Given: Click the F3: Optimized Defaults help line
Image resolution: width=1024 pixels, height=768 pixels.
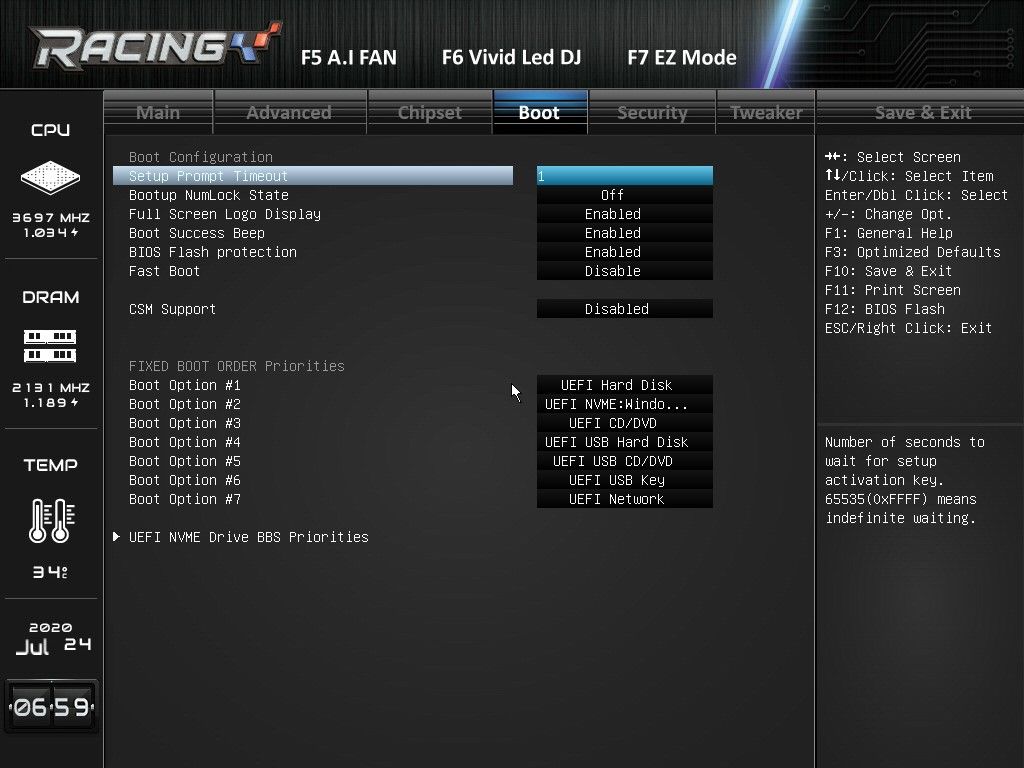Looking at the screenshot, I should tap(912, 251).
